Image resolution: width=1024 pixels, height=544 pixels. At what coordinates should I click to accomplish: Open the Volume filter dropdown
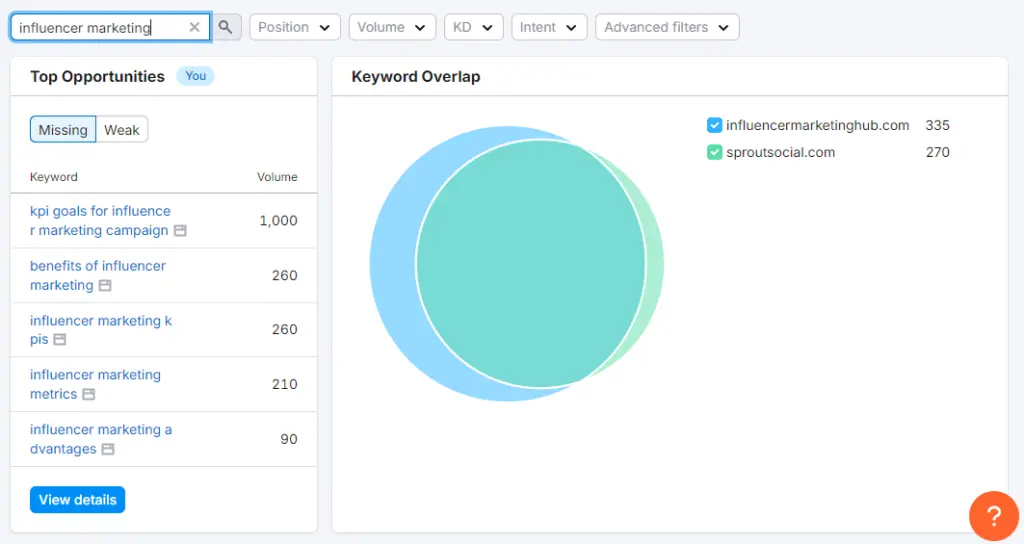point(392,27)
